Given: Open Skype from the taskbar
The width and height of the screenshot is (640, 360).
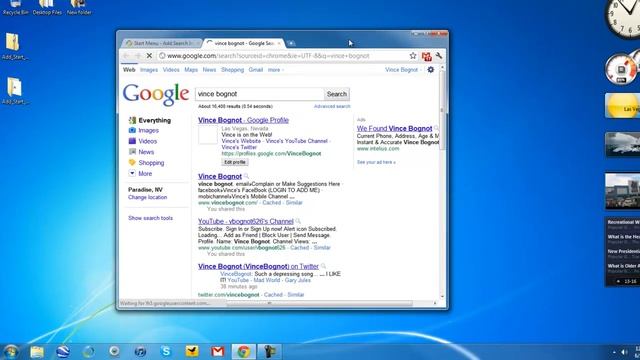Looking at the screenshot, I should [166, 351].
